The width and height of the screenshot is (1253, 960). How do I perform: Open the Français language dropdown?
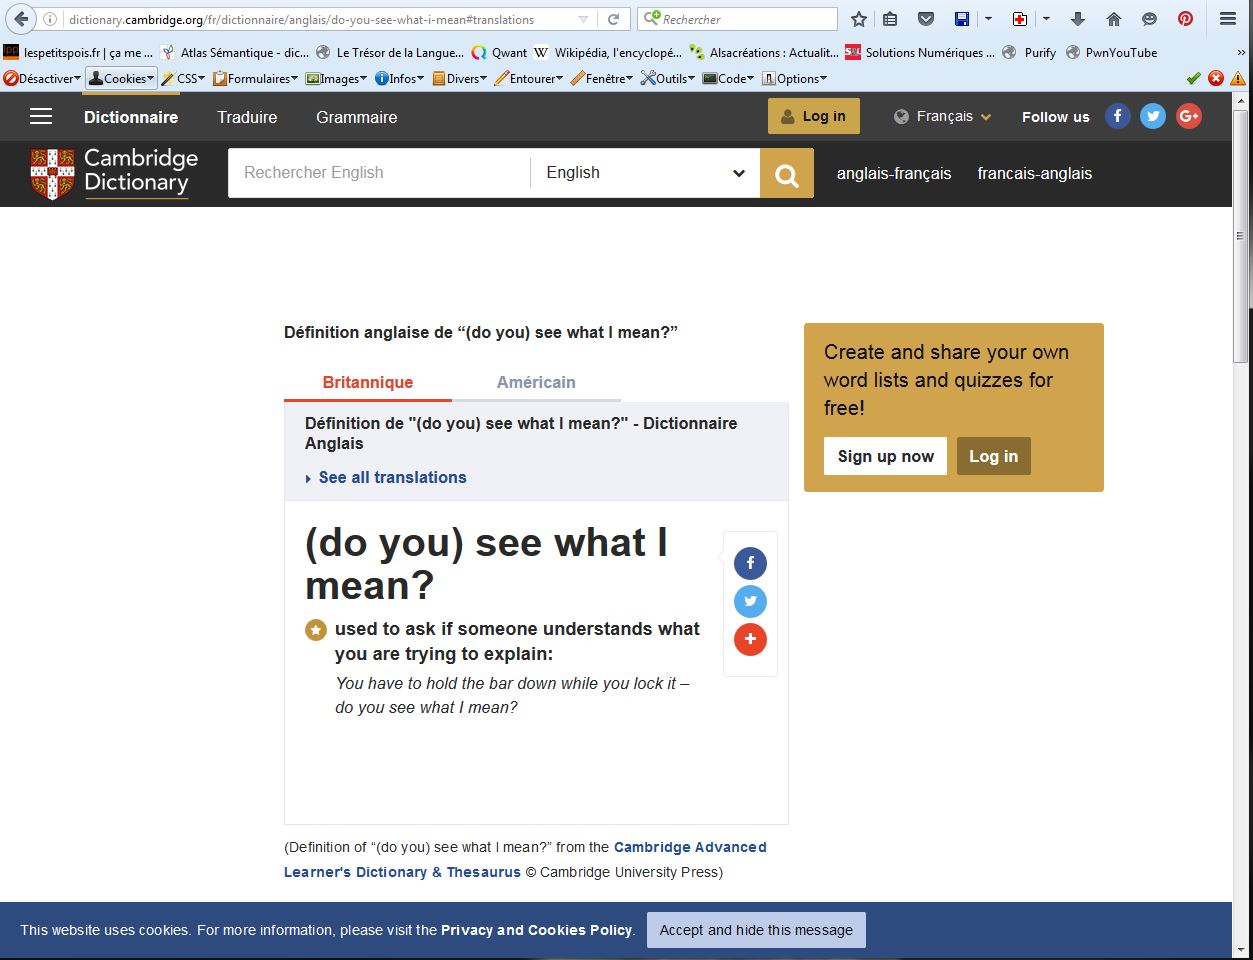pos(943,117)
